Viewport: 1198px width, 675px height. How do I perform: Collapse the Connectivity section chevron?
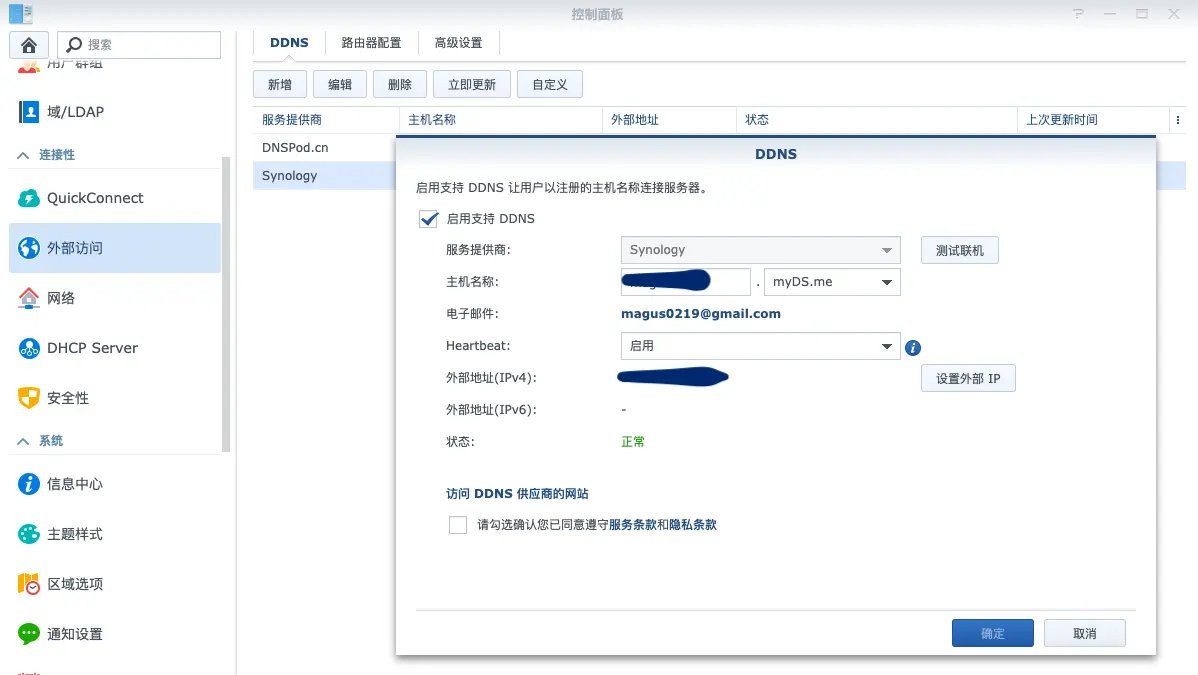pos(23,155)
